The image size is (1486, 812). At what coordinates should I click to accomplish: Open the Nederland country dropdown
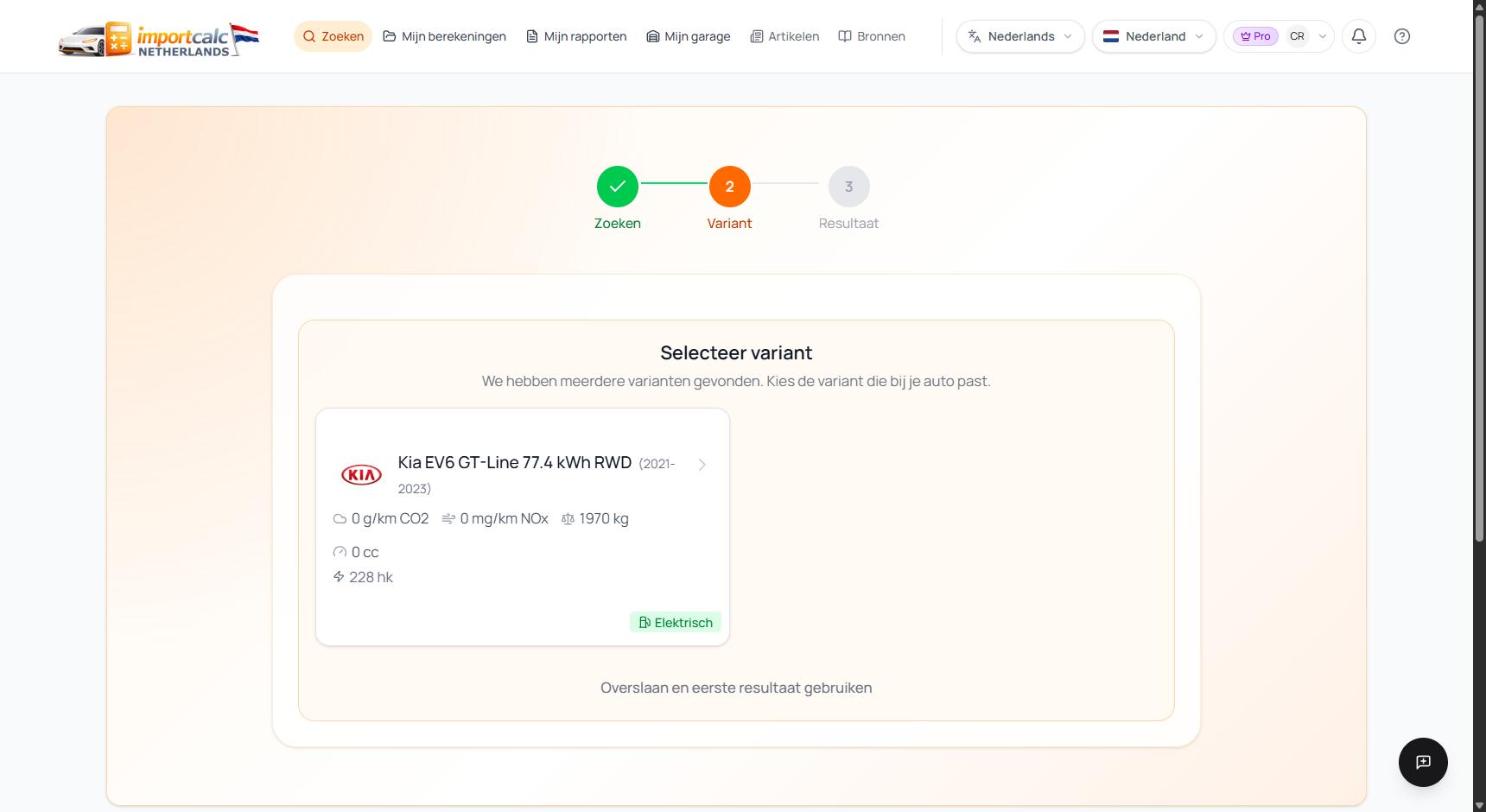pos(1153,36)
